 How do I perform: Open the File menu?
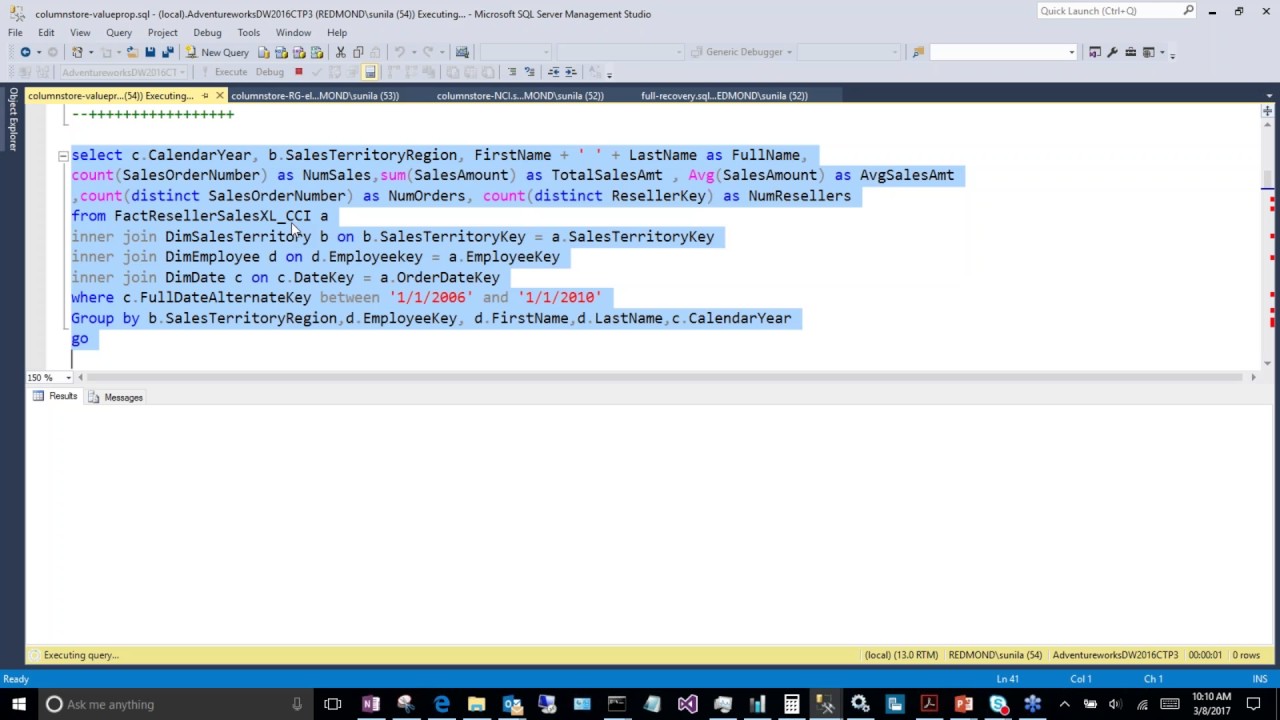[x=15, y=32]
